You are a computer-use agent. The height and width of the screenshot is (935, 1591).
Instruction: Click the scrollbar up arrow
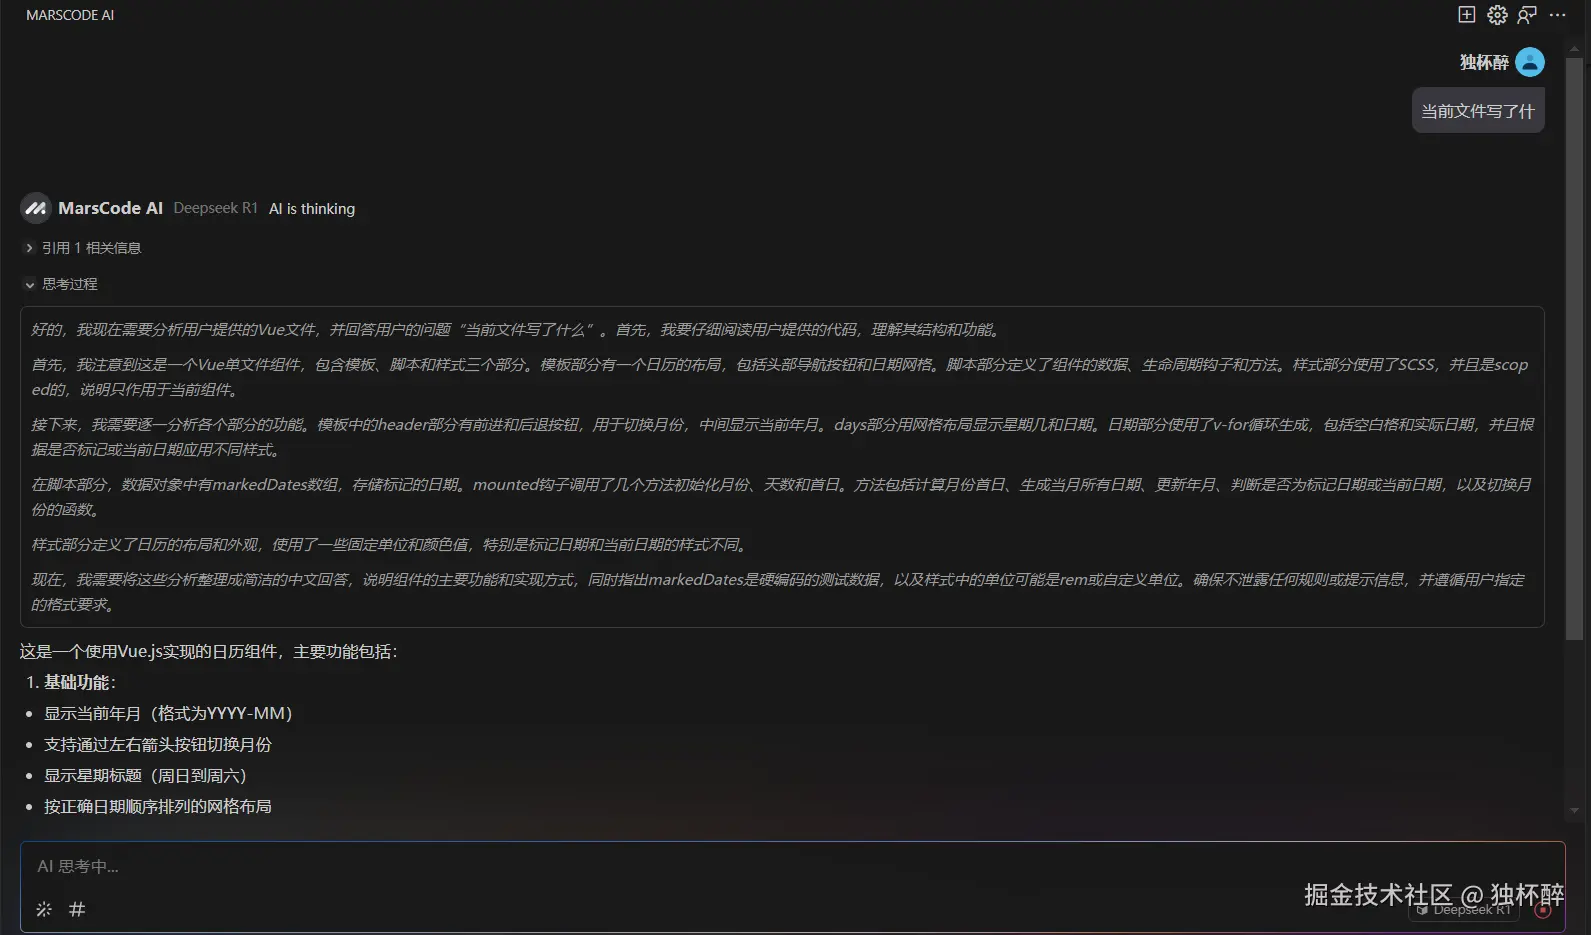[1574, 48]
